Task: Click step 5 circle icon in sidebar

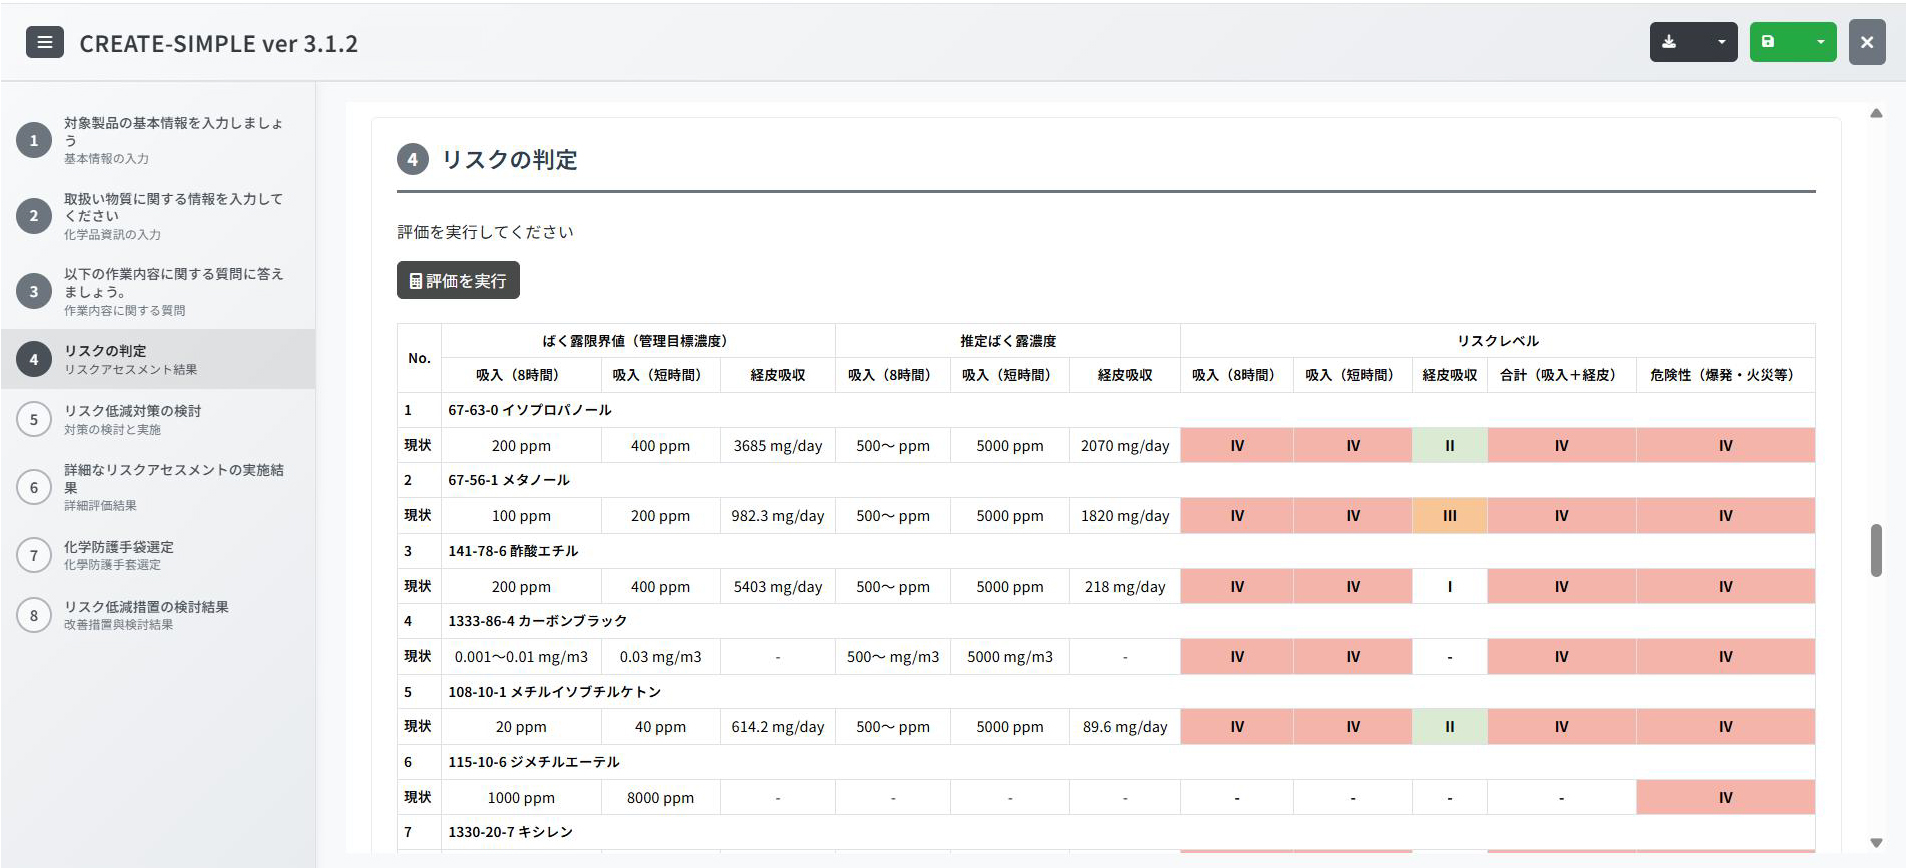Action: pyautogui.click(x=34, y=419)
